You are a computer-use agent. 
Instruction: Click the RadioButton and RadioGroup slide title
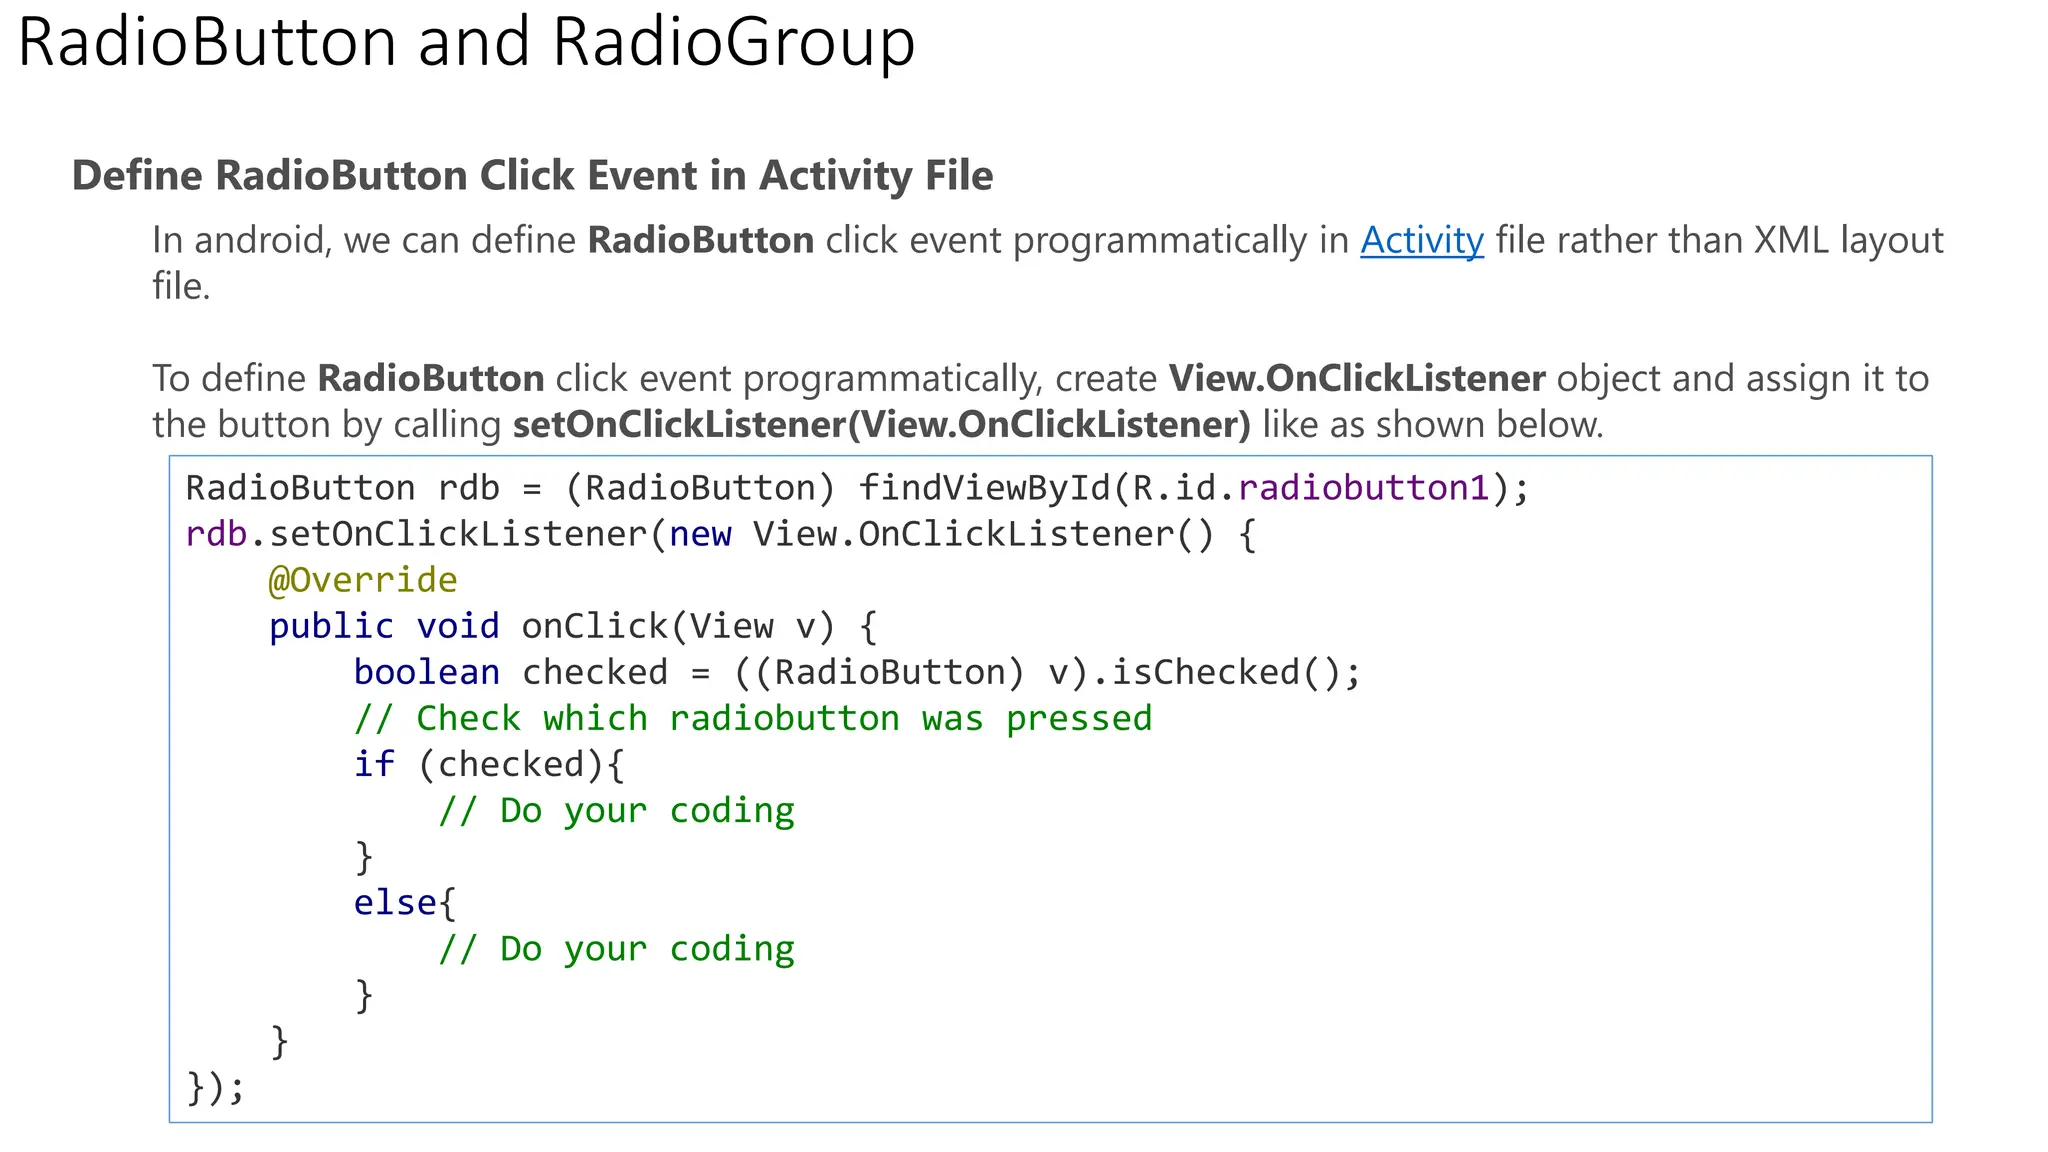pyautogui.click(x=466, y=42)
